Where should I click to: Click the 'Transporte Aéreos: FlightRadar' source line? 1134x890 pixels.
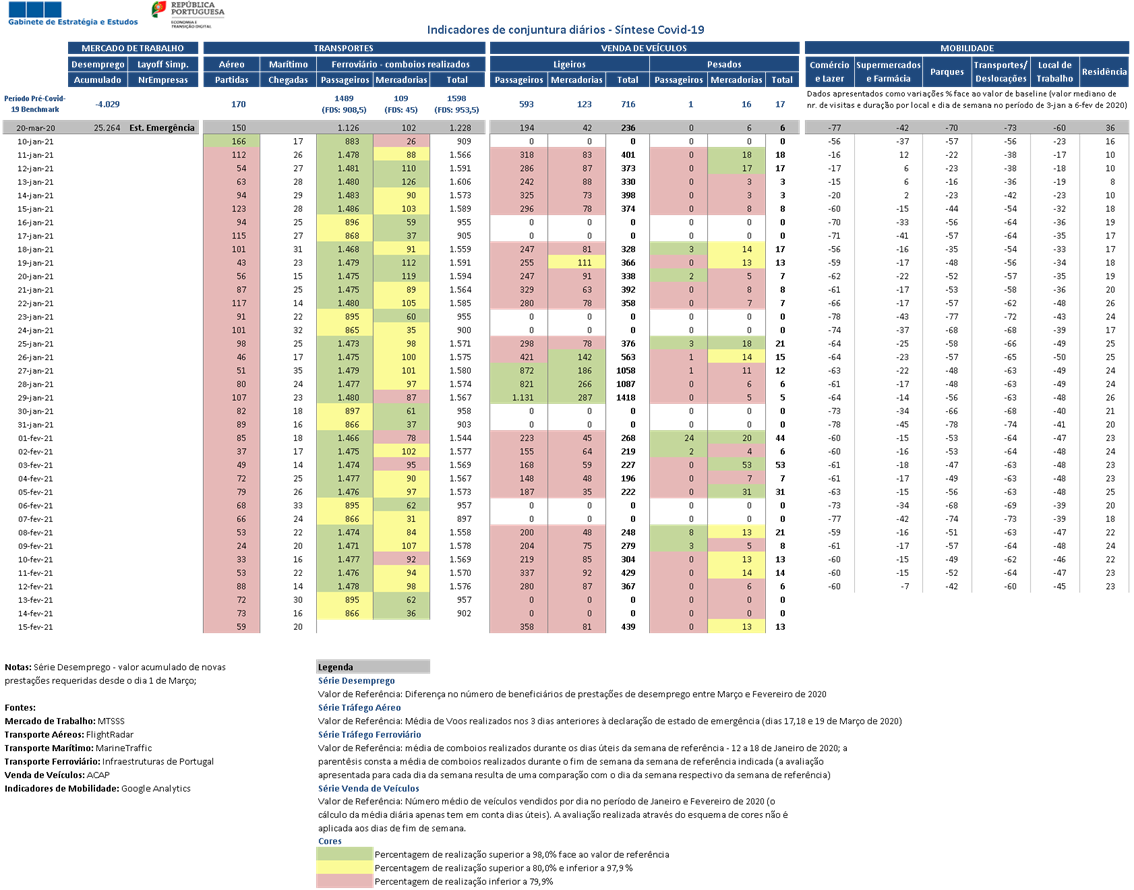click(69, 735)
